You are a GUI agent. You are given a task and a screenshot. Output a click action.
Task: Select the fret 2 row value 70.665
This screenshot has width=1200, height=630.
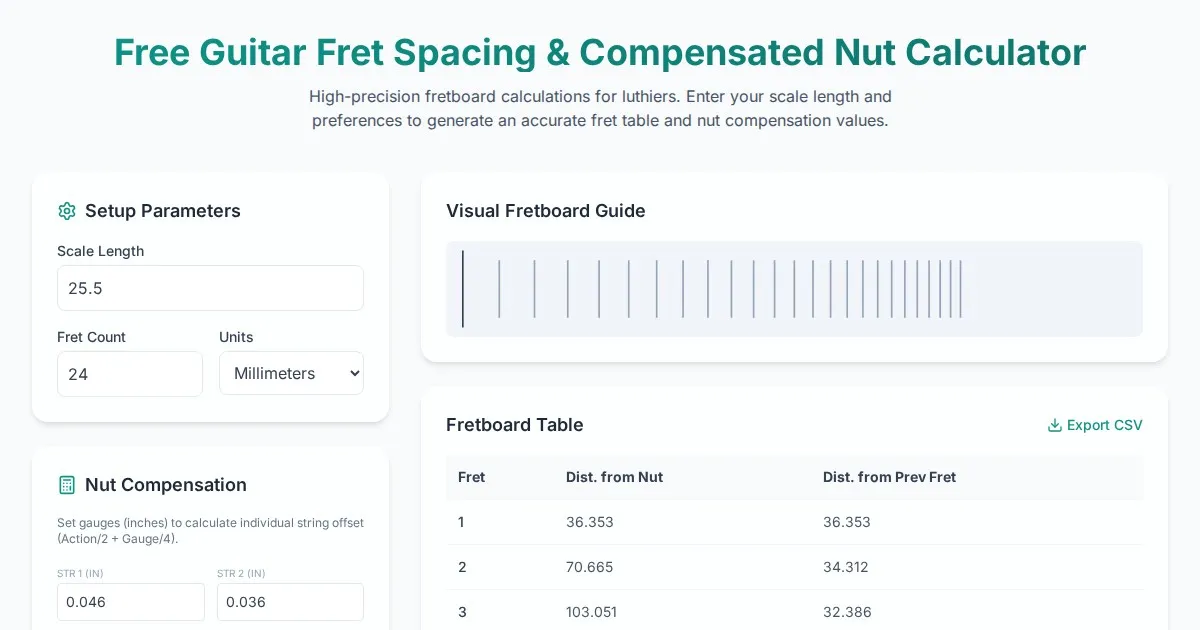click(590, 567)
